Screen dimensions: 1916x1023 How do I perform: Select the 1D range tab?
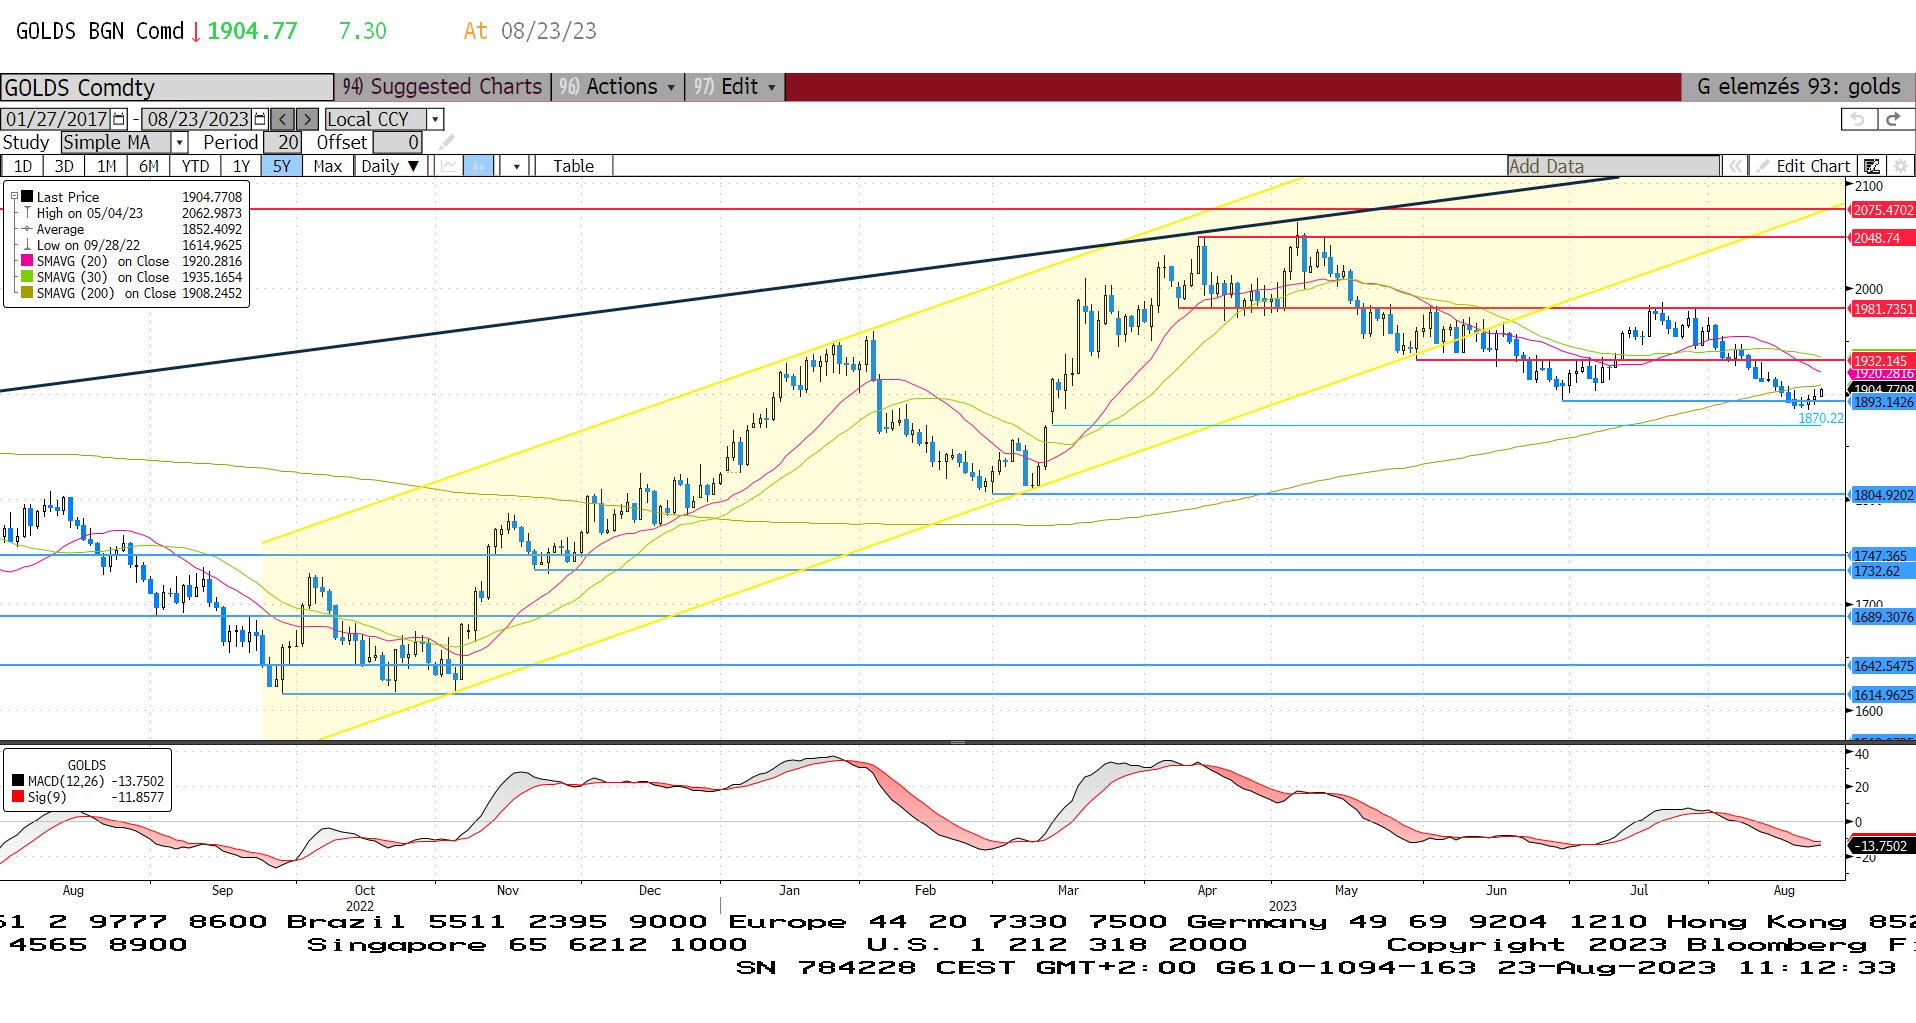point(22,166)
